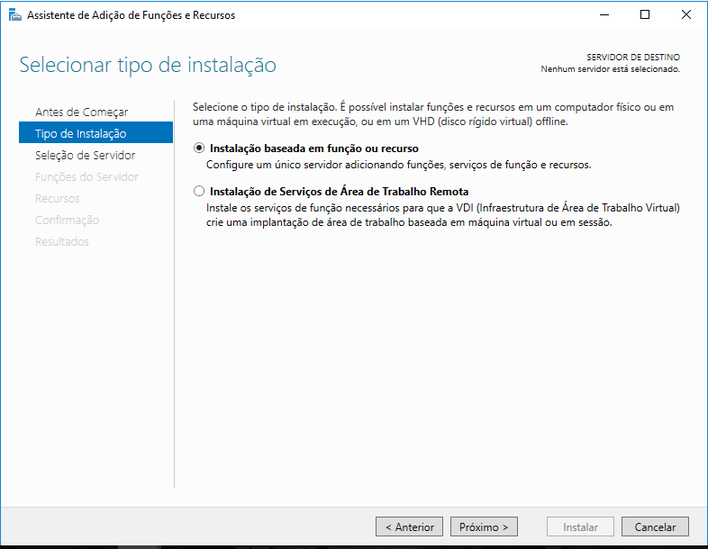Open the Antes de Começar step
The width and height of the screenshot is (708, 549).
[82, 112]
